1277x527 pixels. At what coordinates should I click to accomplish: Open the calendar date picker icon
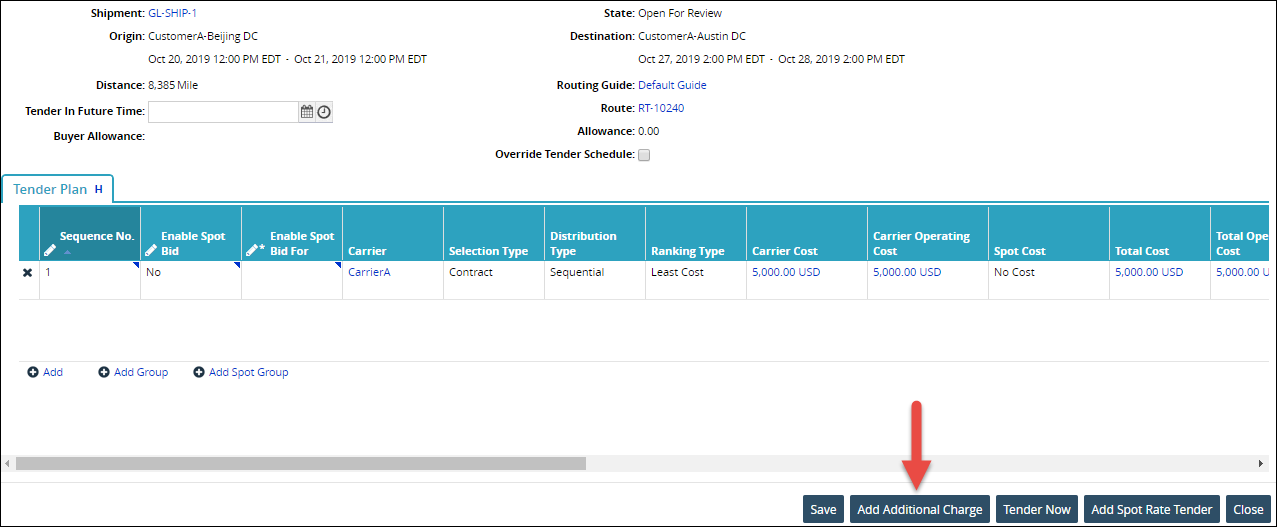click(x=307, y=112)
